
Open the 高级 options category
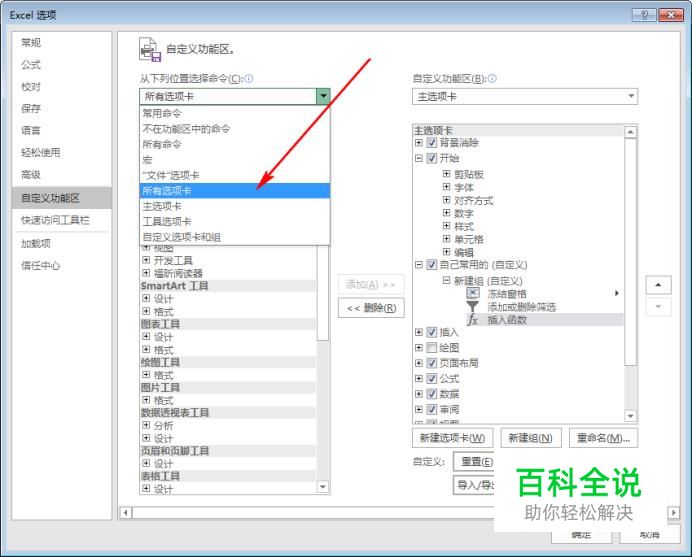pos(62,175)
